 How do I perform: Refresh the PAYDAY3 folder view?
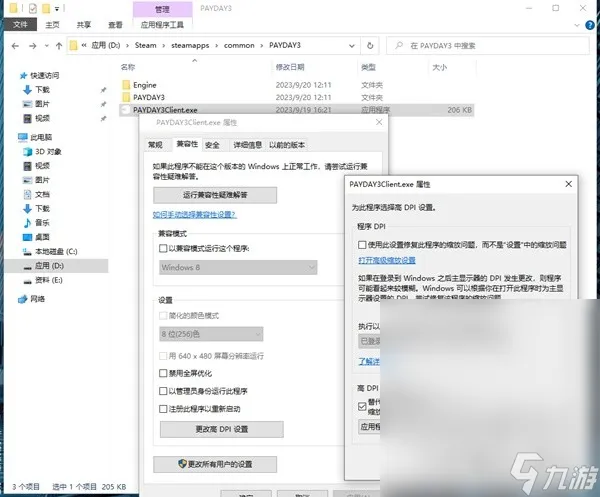[x=370, y=46]
